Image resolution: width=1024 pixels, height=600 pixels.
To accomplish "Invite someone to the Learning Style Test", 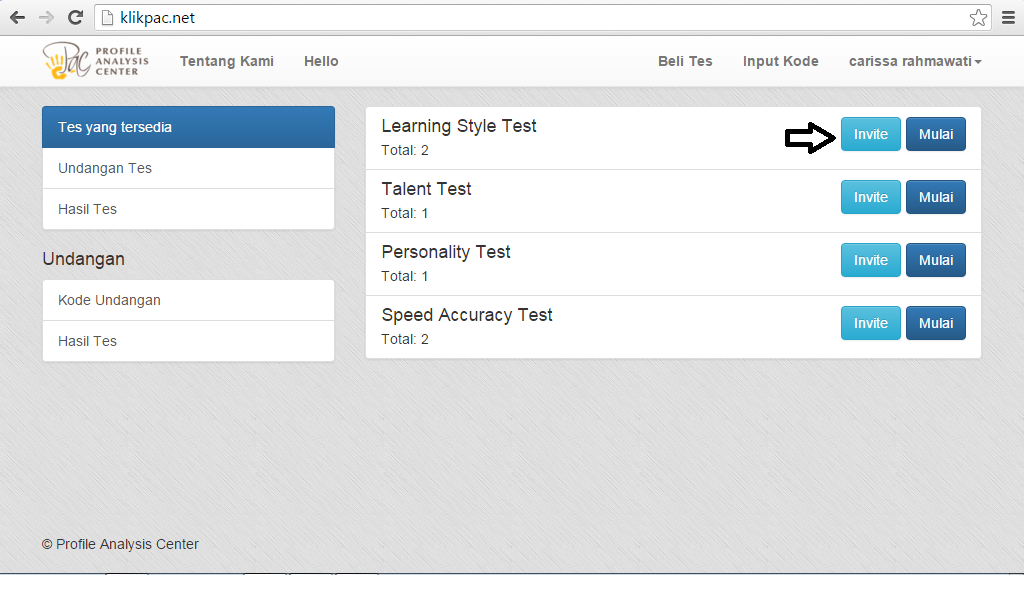I will [870, 134].
